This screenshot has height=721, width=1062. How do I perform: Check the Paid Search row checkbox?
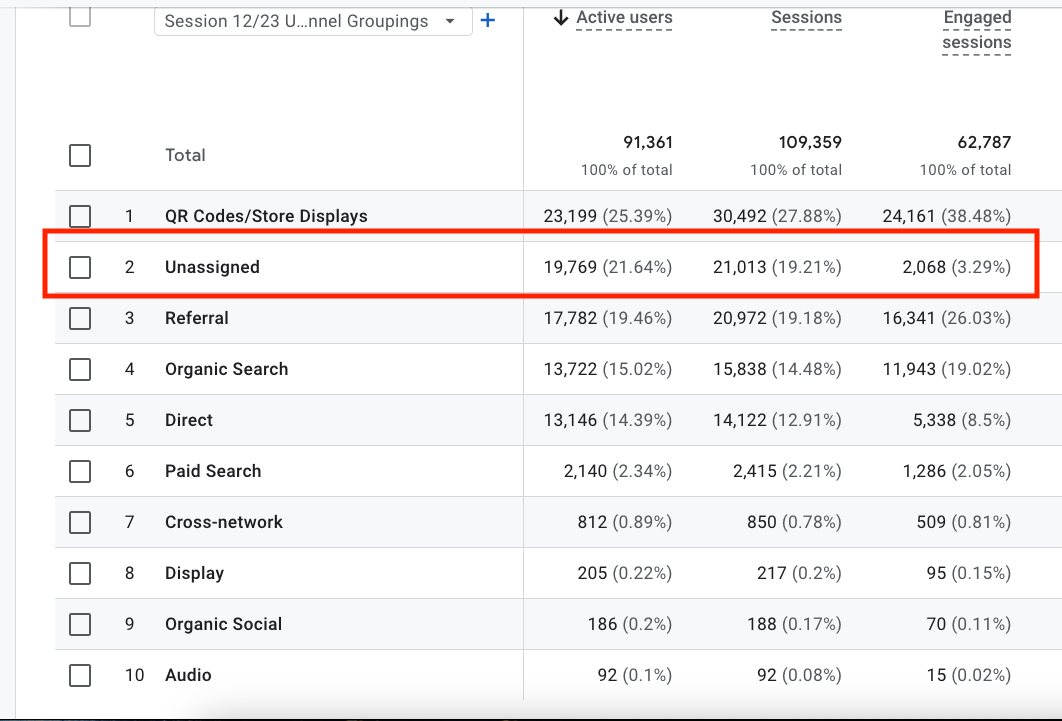coord(80,471)
